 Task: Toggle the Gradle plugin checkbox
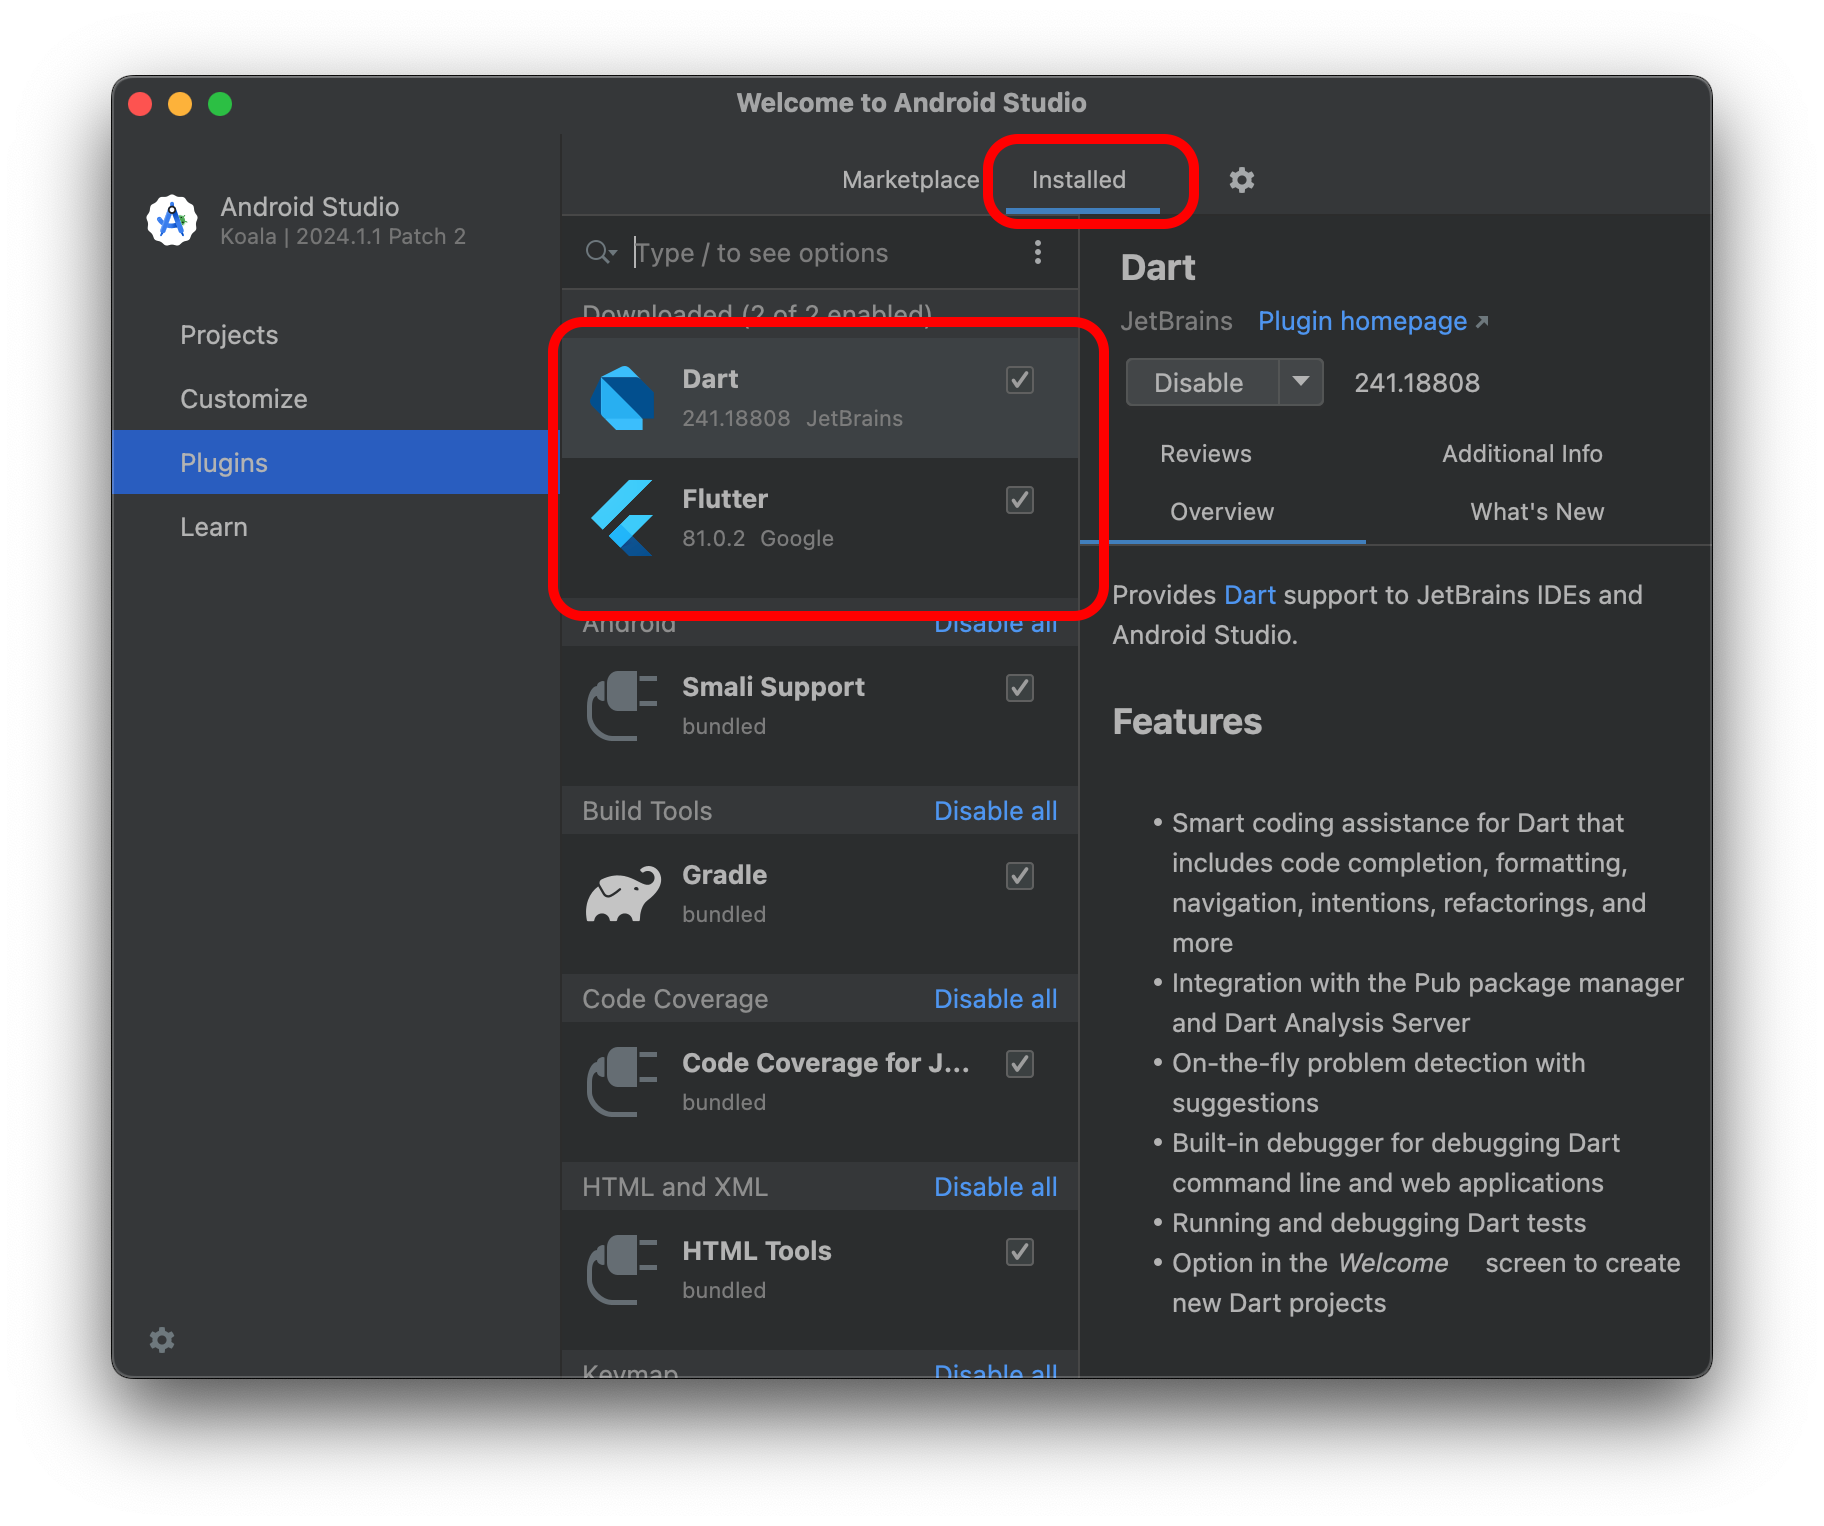[x=1020, y=876]
